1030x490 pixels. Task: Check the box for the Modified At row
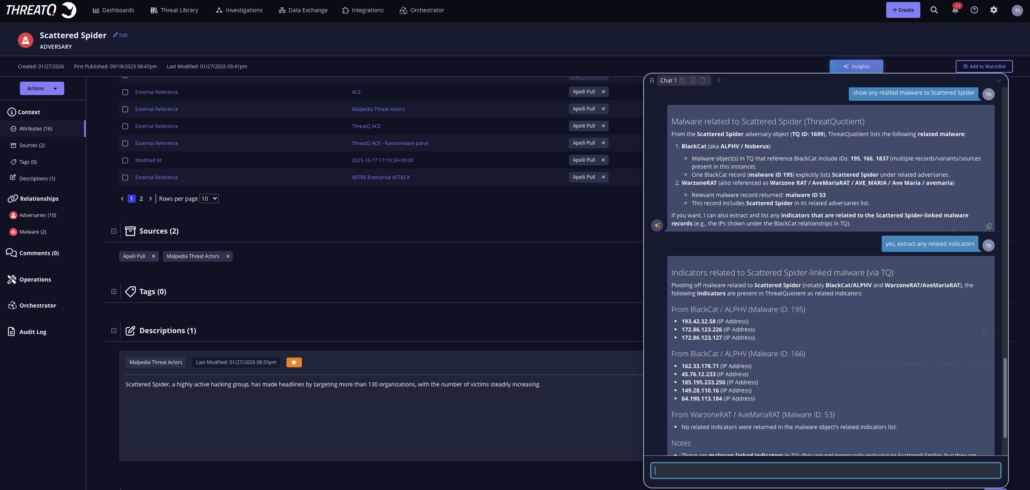tap(125, 160)
